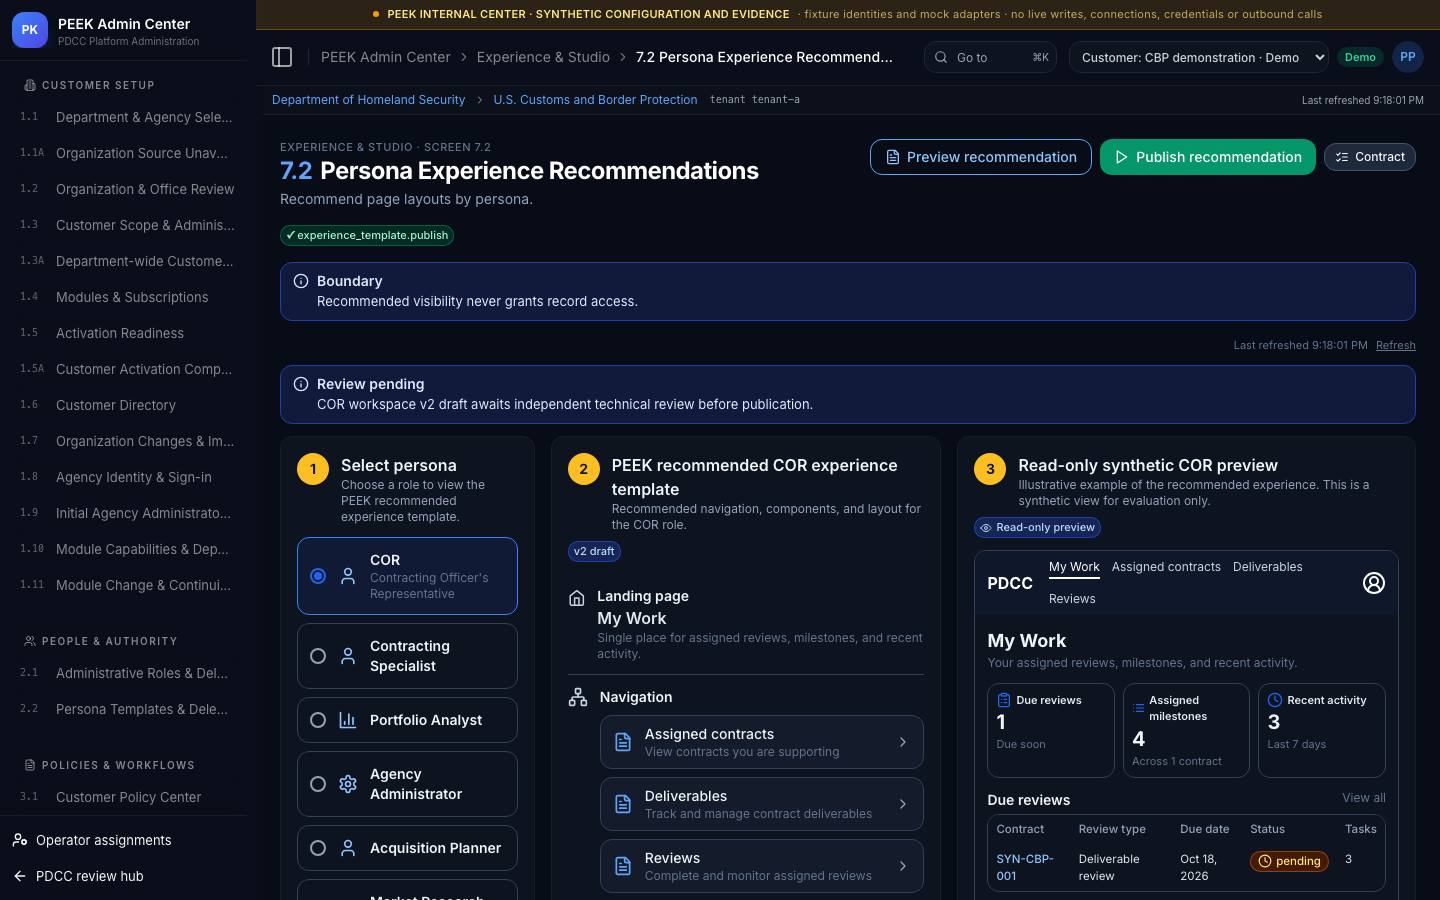The image size is (1440, 900).
Task: Switch to the My Work preview tab
Action: click(1074, 567)
